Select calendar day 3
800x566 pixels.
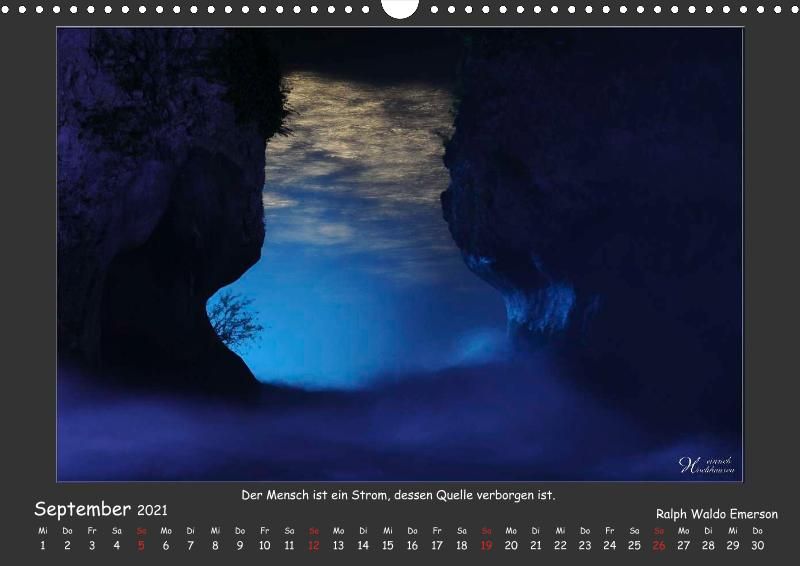point(92,545)
